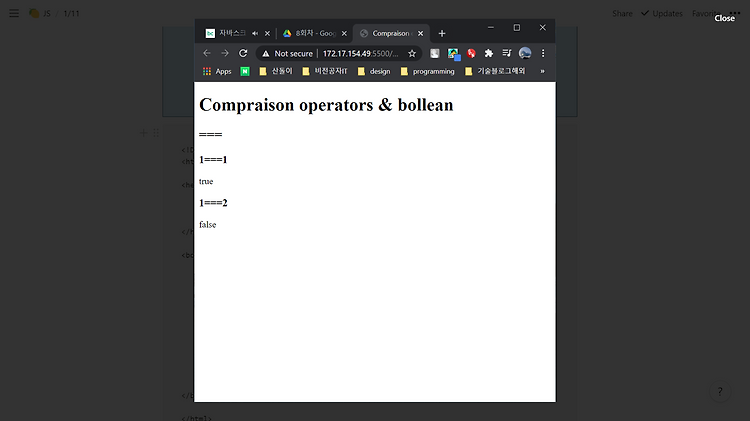Image resolution: width=750 pixels, height=421 pixels.
Task: Click the block drag handle icon
Action: pos(156,133)
